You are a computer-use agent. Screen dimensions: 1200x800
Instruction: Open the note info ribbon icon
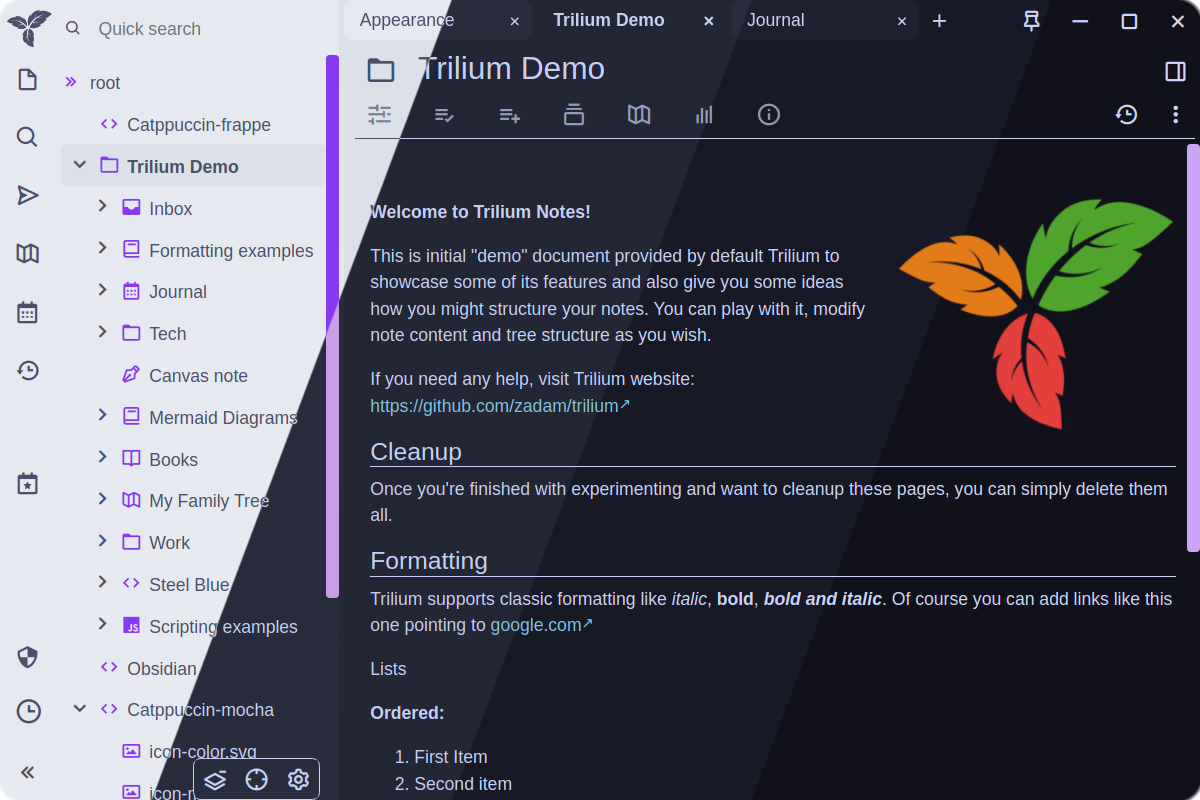pyautogui.click(x=769, y=114)
